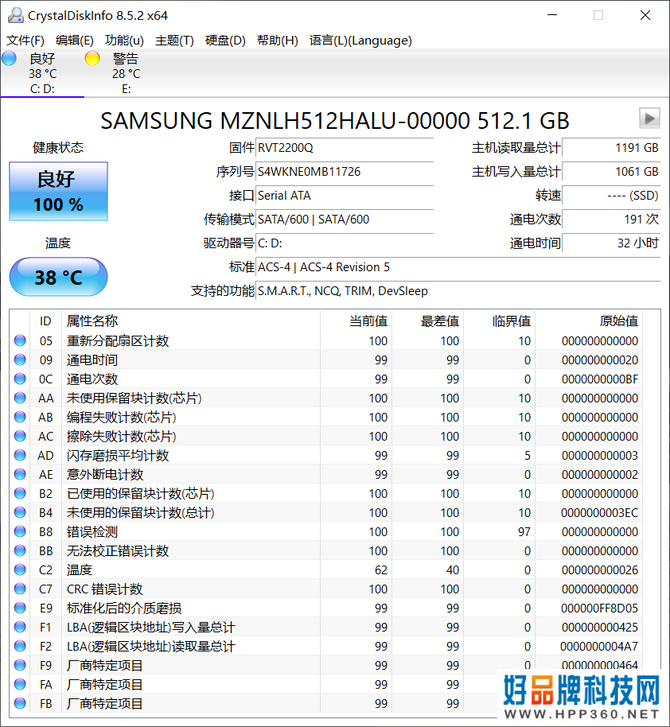This screenshot has height=727, width=670.
Task: Click the status dot for C2 温度
Action: click(20, 570)
